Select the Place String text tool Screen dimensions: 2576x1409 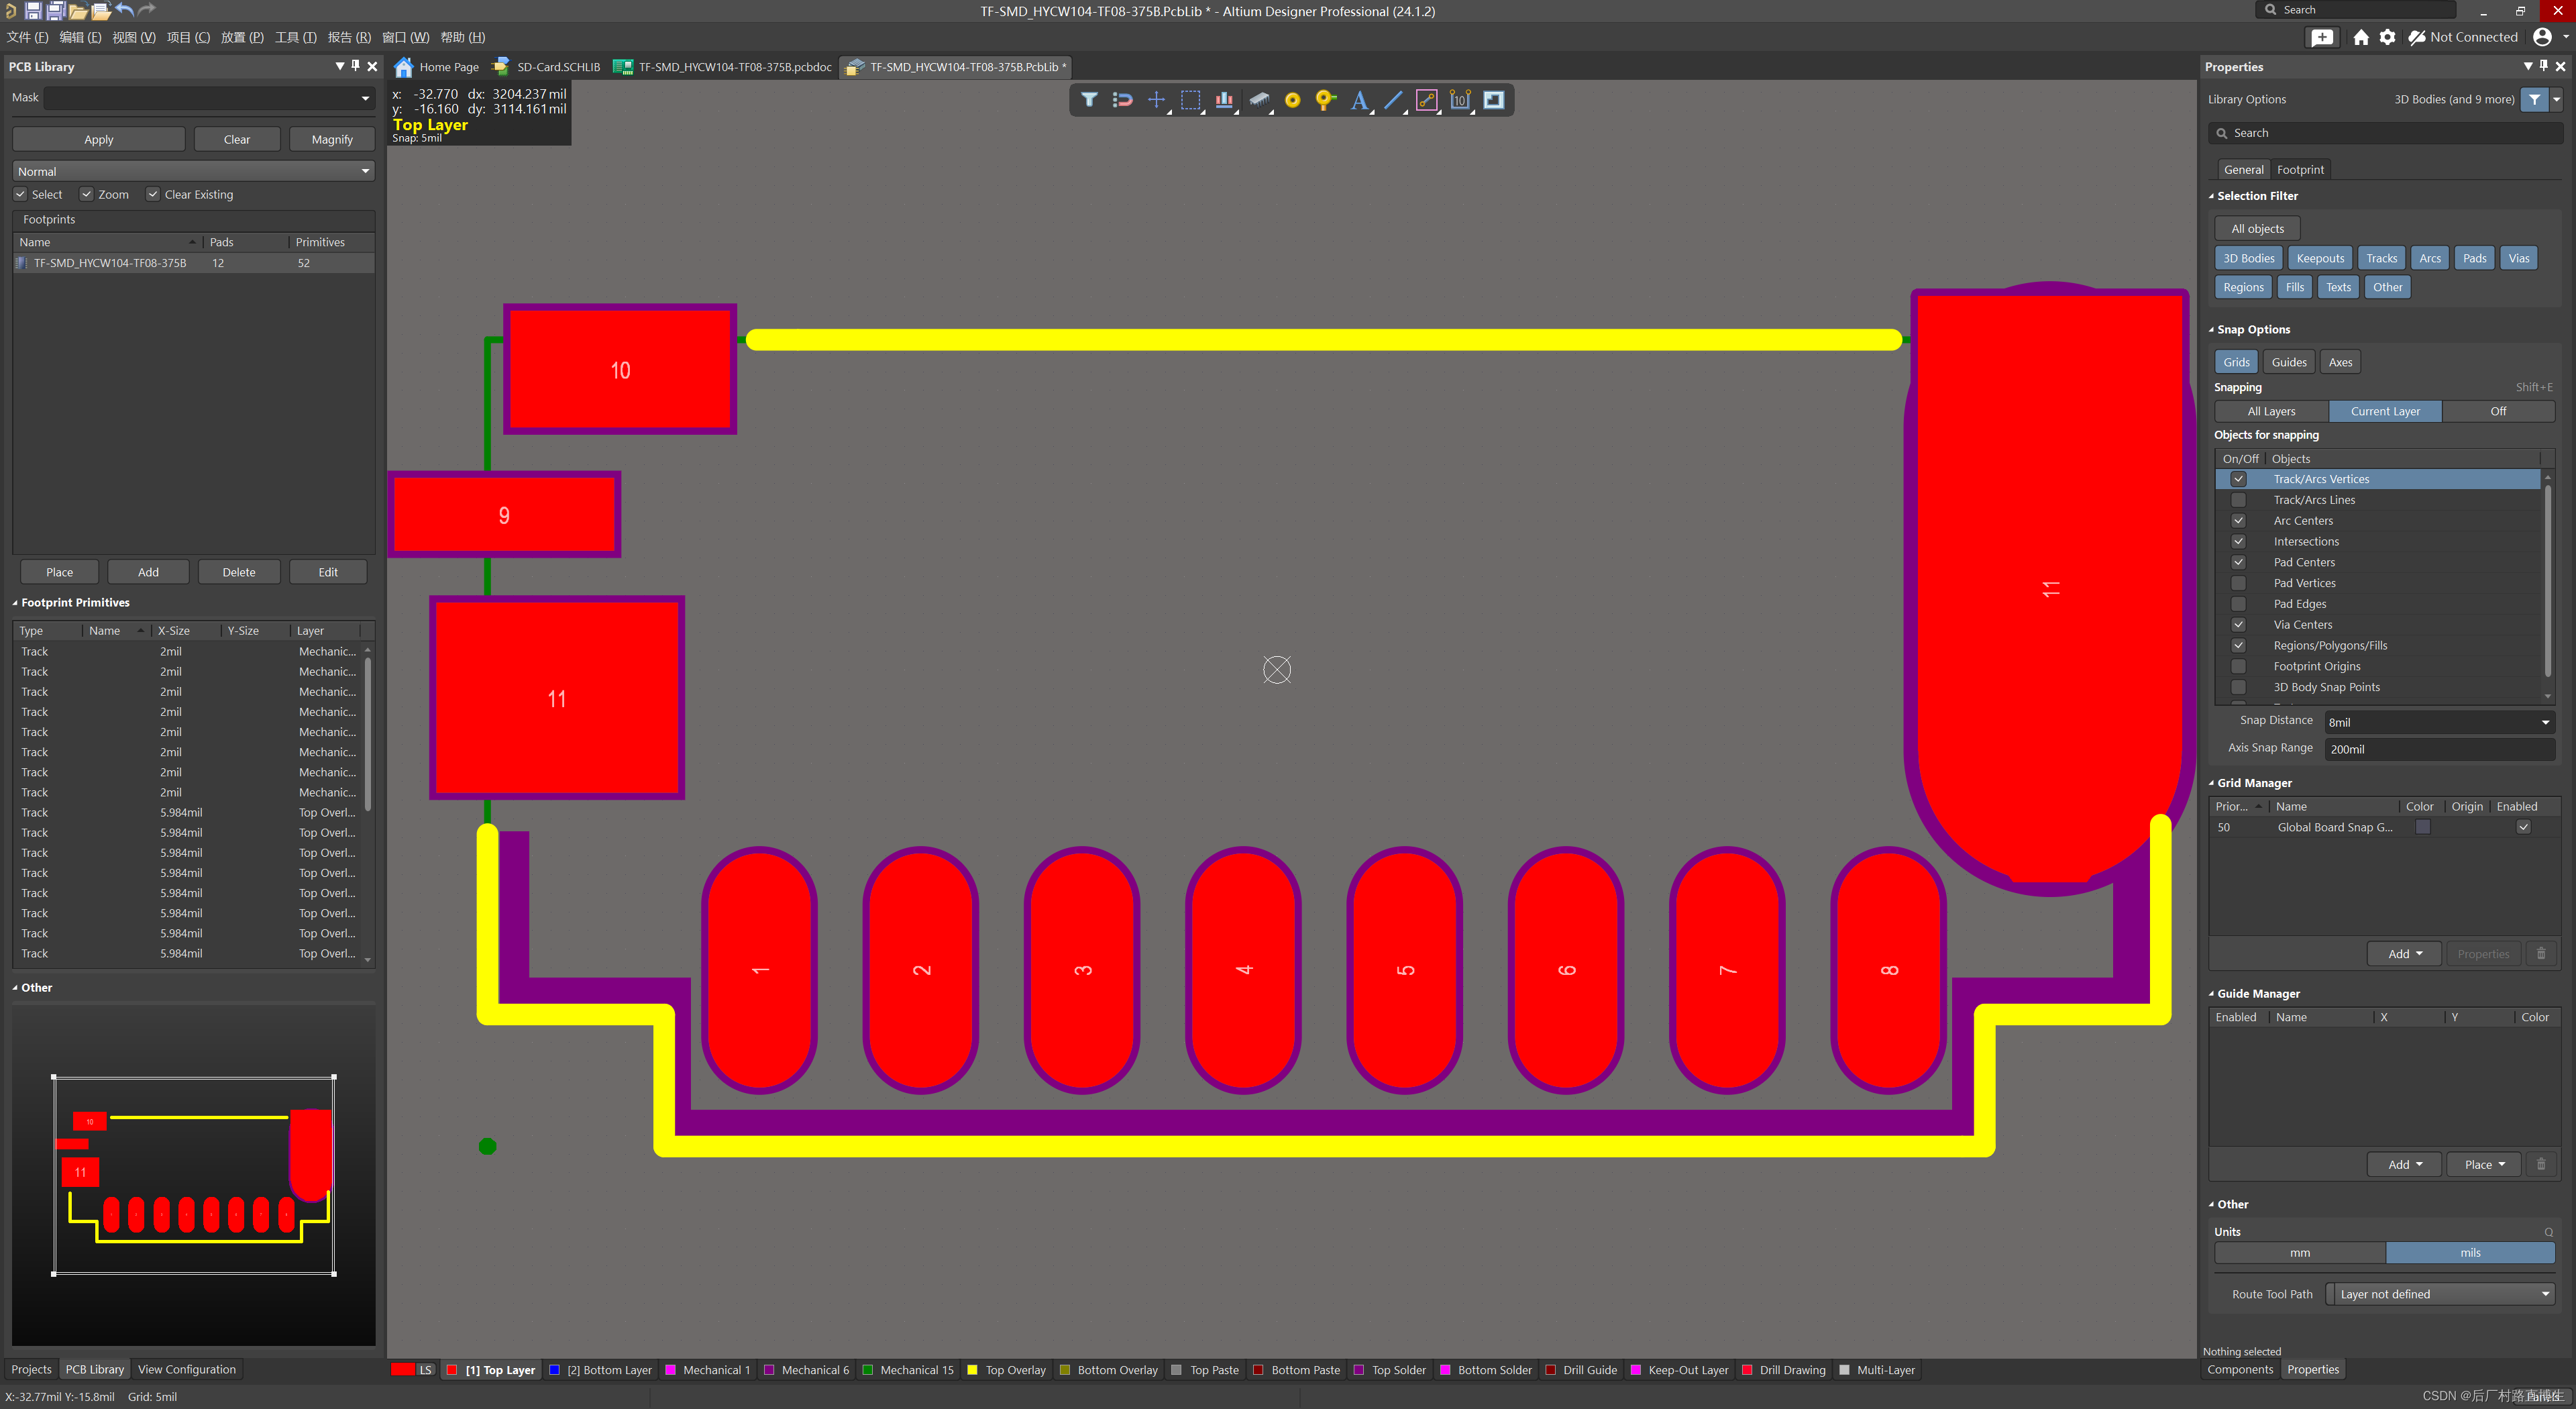pyautogui.click(x=1359, y=100)
